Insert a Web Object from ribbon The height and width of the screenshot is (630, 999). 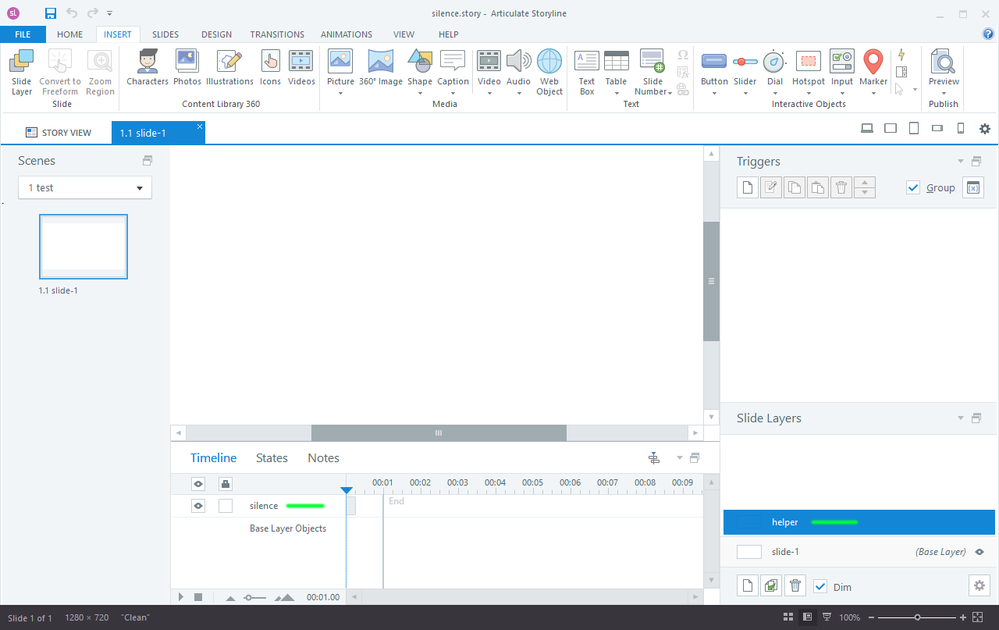(x=549, y=72)
